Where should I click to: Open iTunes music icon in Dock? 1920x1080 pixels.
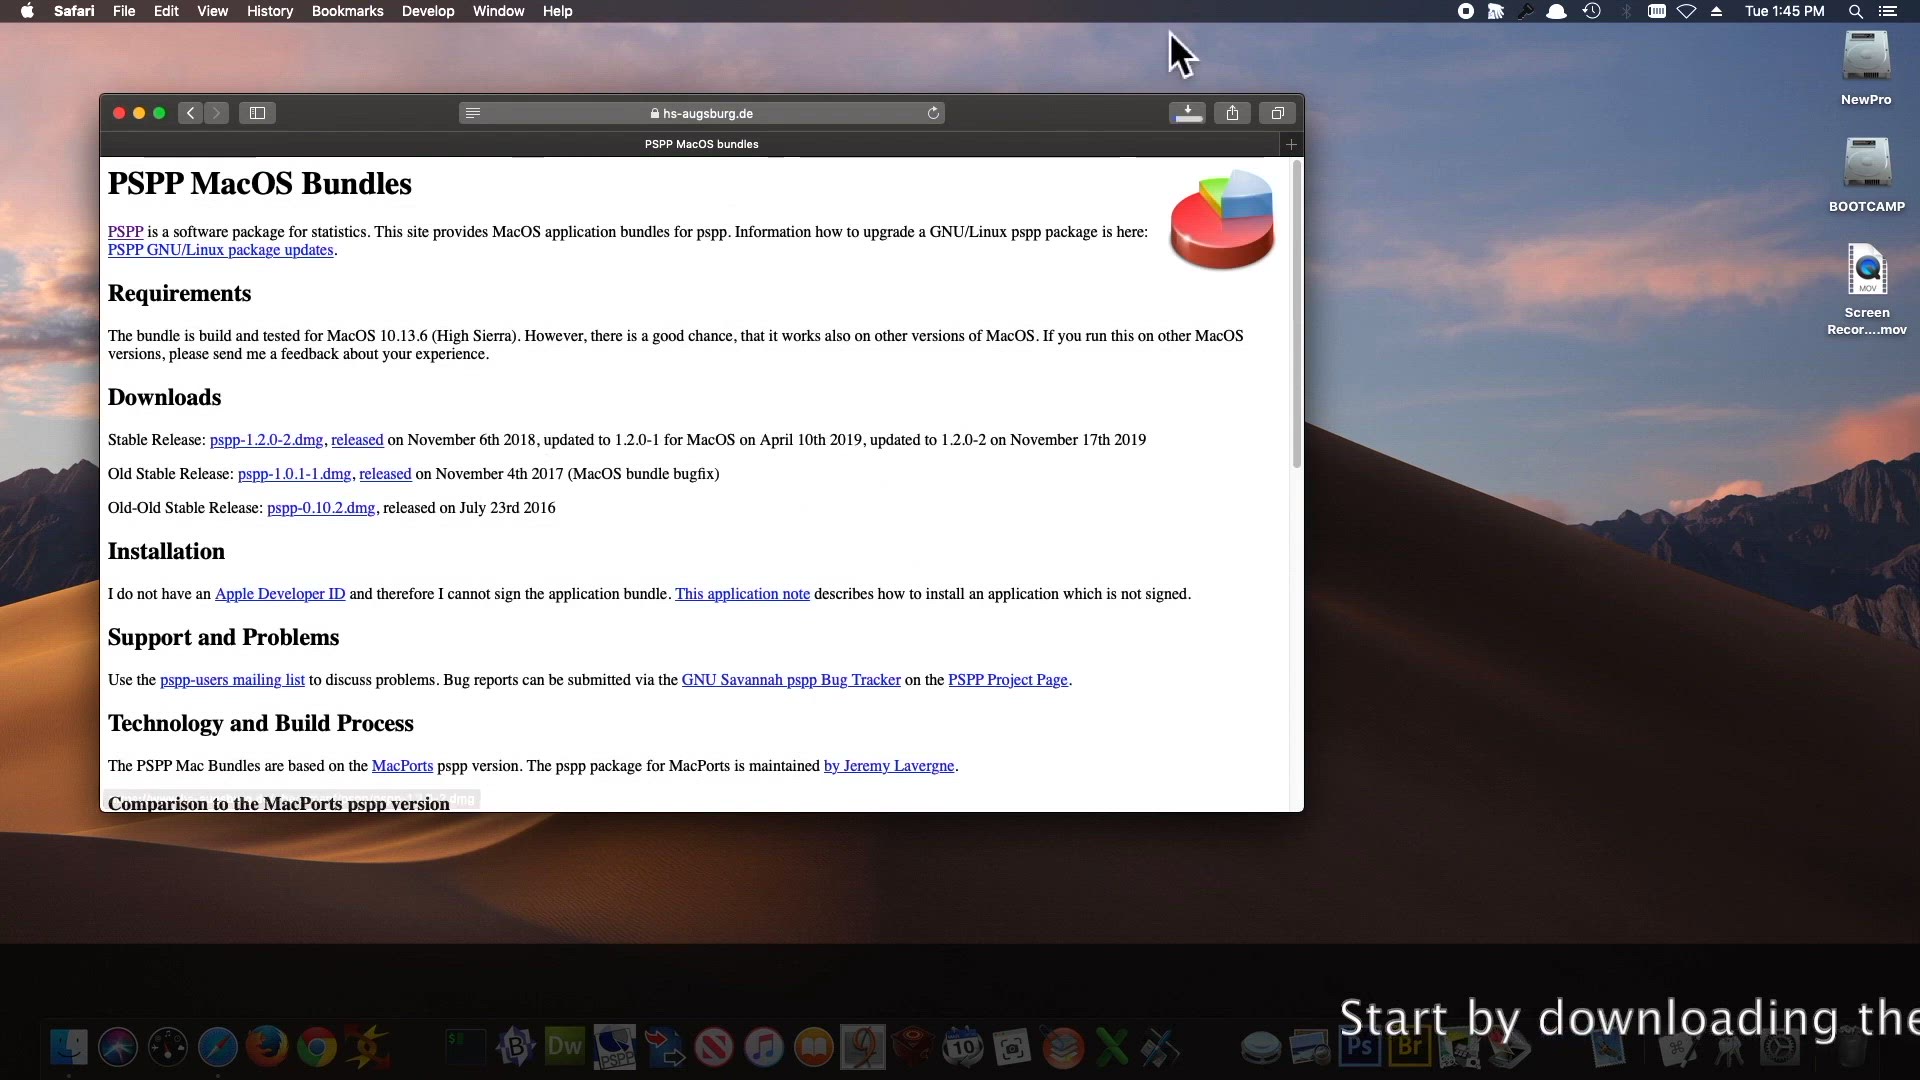coord(764,1047)
